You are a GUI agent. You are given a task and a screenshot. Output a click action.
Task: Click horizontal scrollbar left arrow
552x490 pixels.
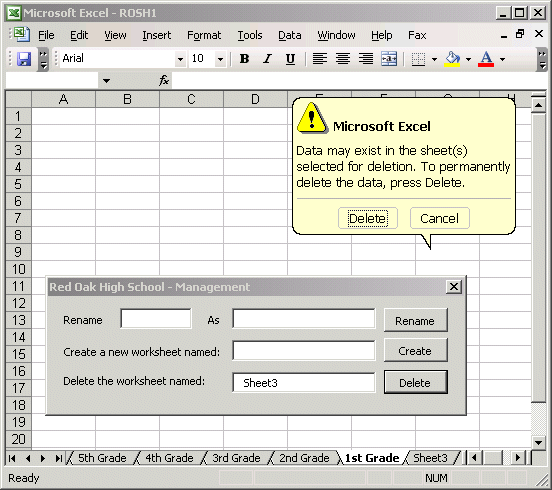click(474, 458)
